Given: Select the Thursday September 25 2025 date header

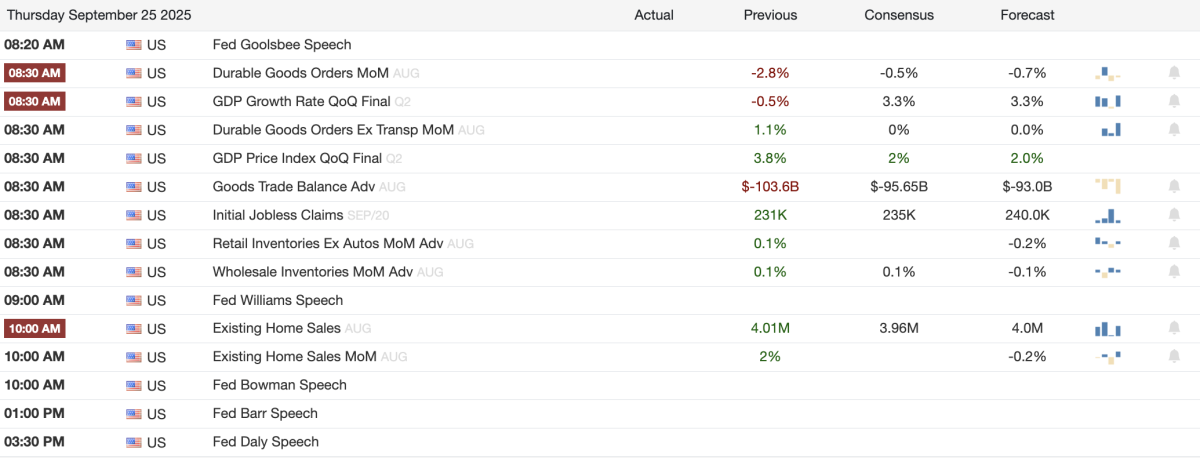Looking at the screenshot, I should click(98, 15).
